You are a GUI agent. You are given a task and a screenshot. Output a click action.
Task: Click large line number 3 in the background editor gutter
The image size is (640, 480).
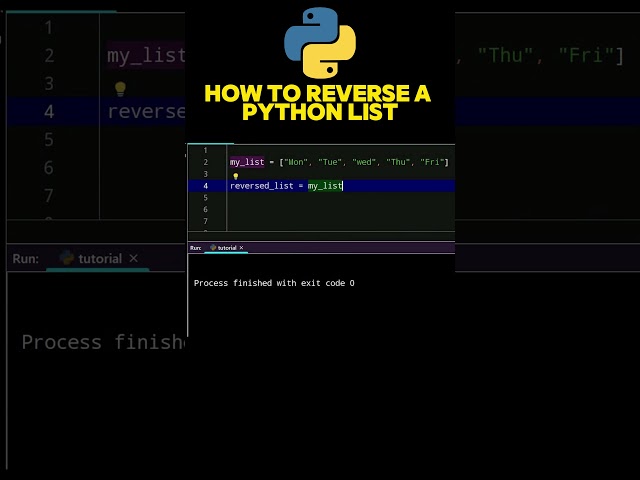pyautogui.click(x=49, y=84)
